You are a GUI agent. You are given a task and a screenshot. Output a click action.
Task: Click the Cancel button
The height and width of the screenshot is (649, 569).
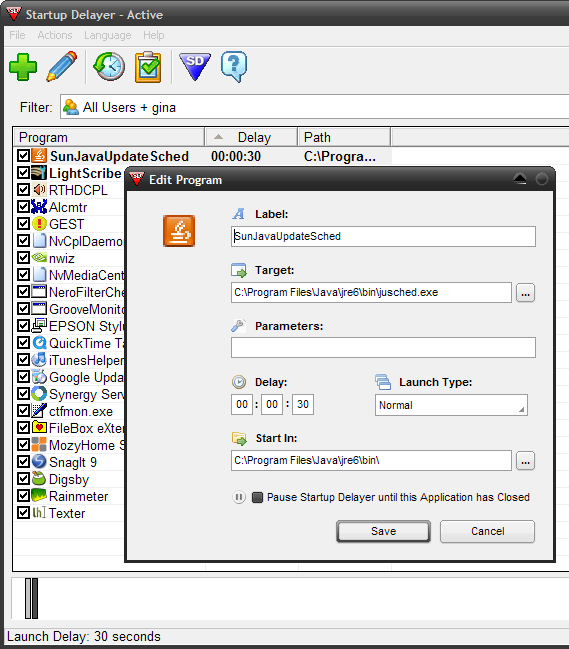(487, 531)
